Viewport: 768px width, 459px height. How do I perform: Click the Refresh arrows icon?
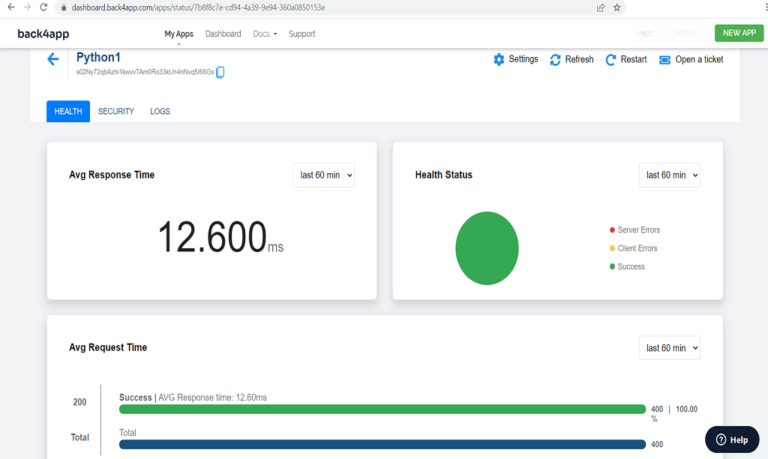(555, 60)
